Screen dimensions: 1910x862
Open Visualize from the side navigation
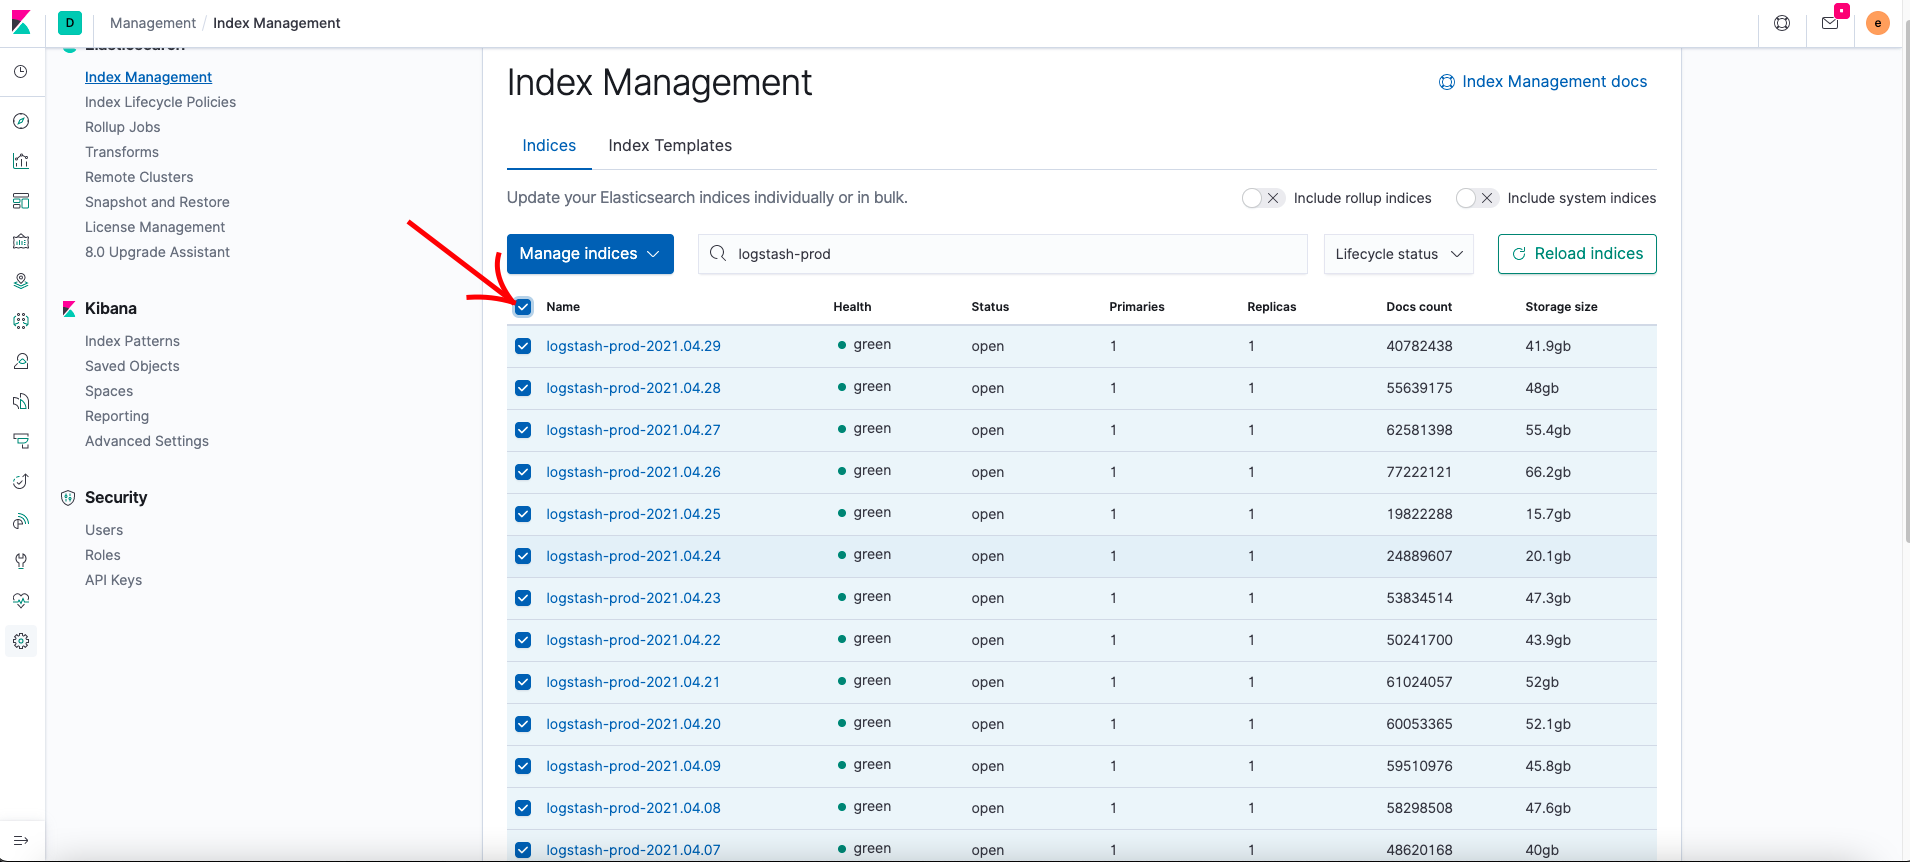(21, 161)
